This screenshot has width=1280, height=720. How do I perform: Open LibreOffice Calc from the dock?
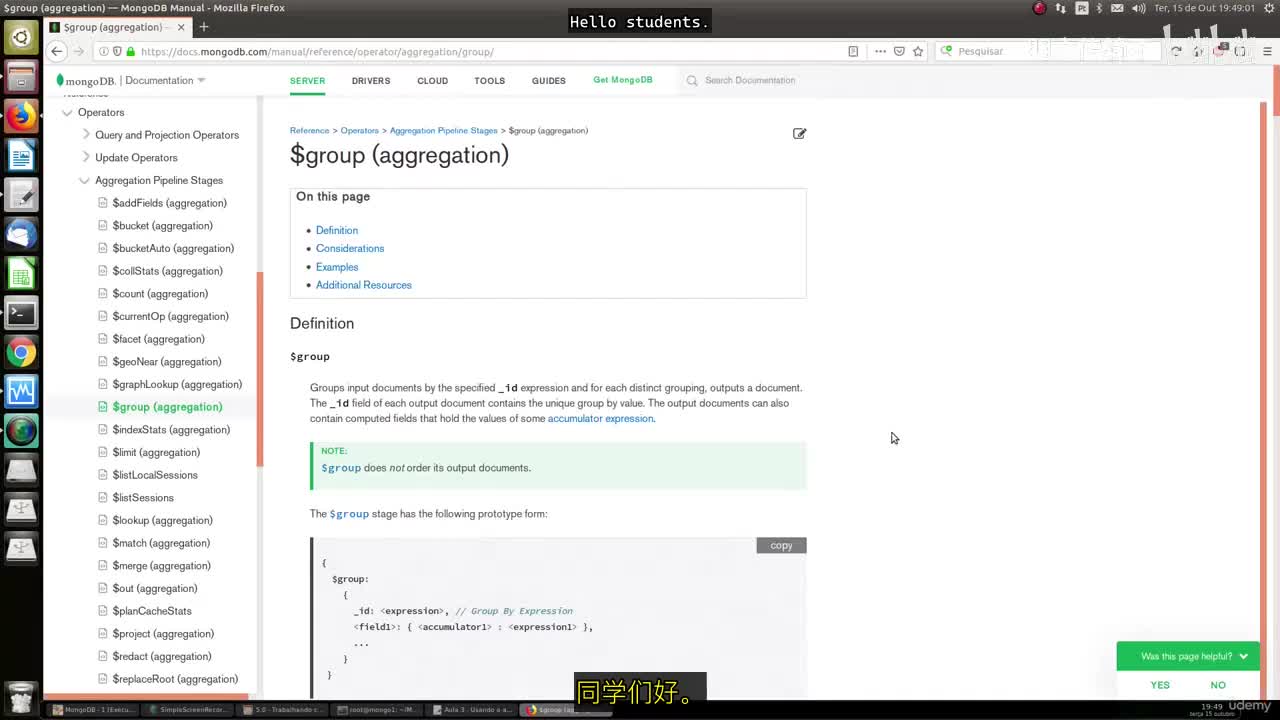pyautogui.click(x=21, y=273)
